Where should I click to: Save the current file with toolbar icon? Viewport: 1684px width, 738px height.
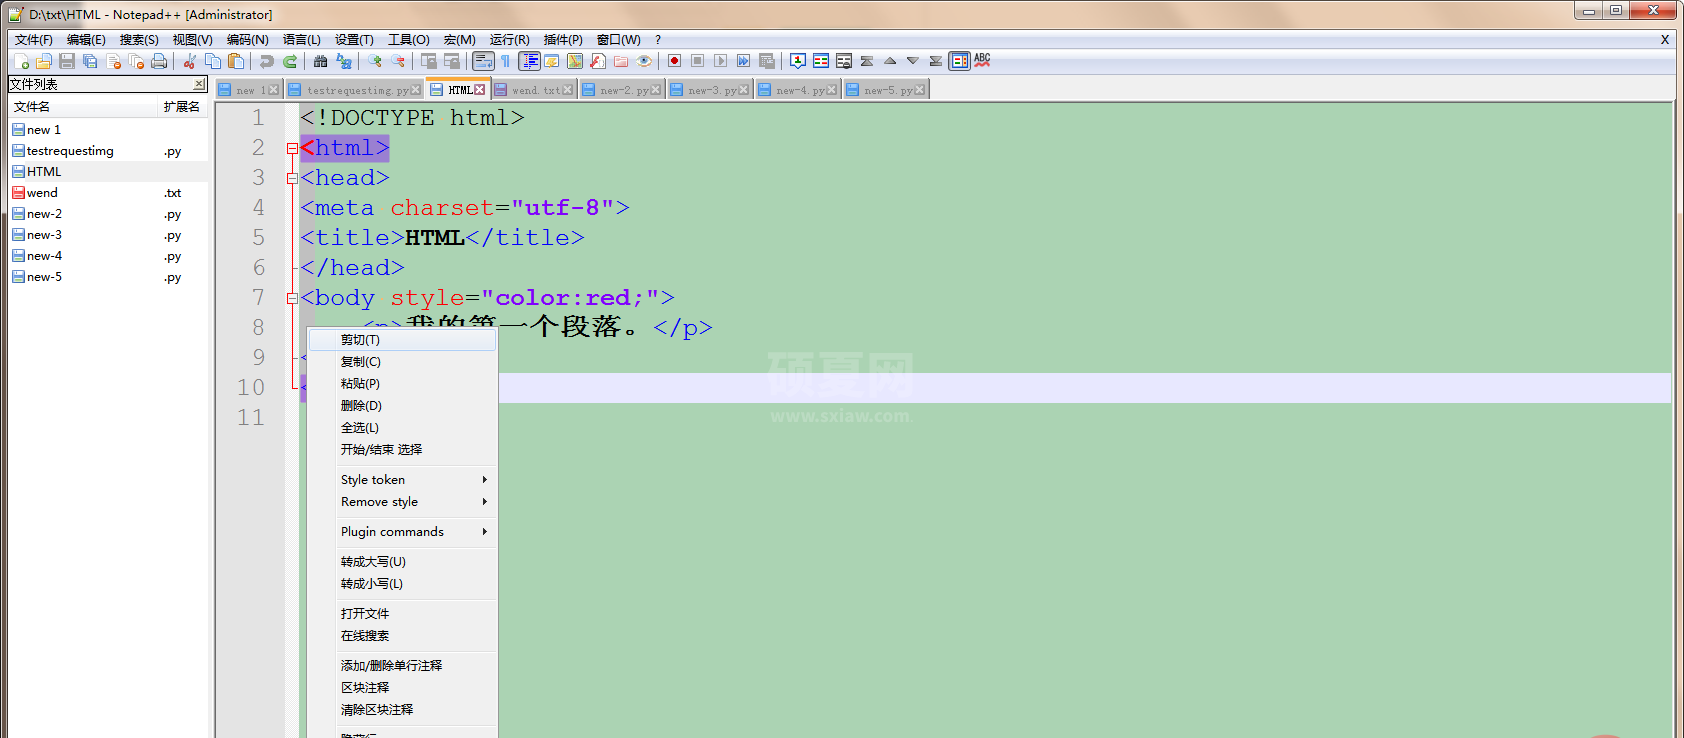point(67,61)
